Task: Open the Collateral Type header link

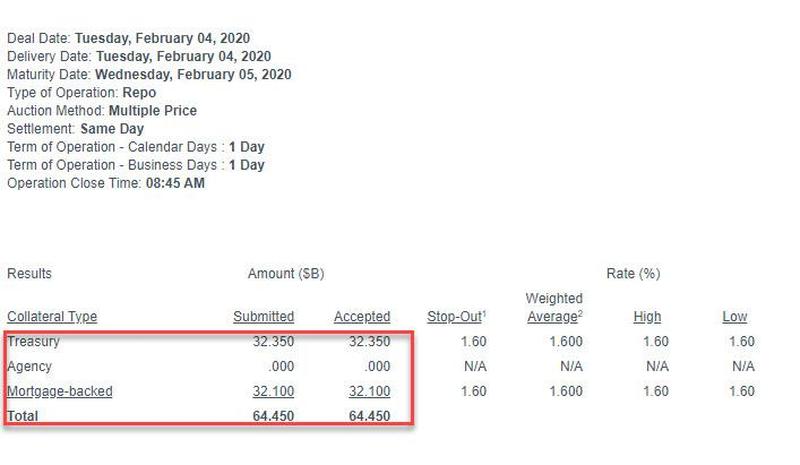Action: 52,316
